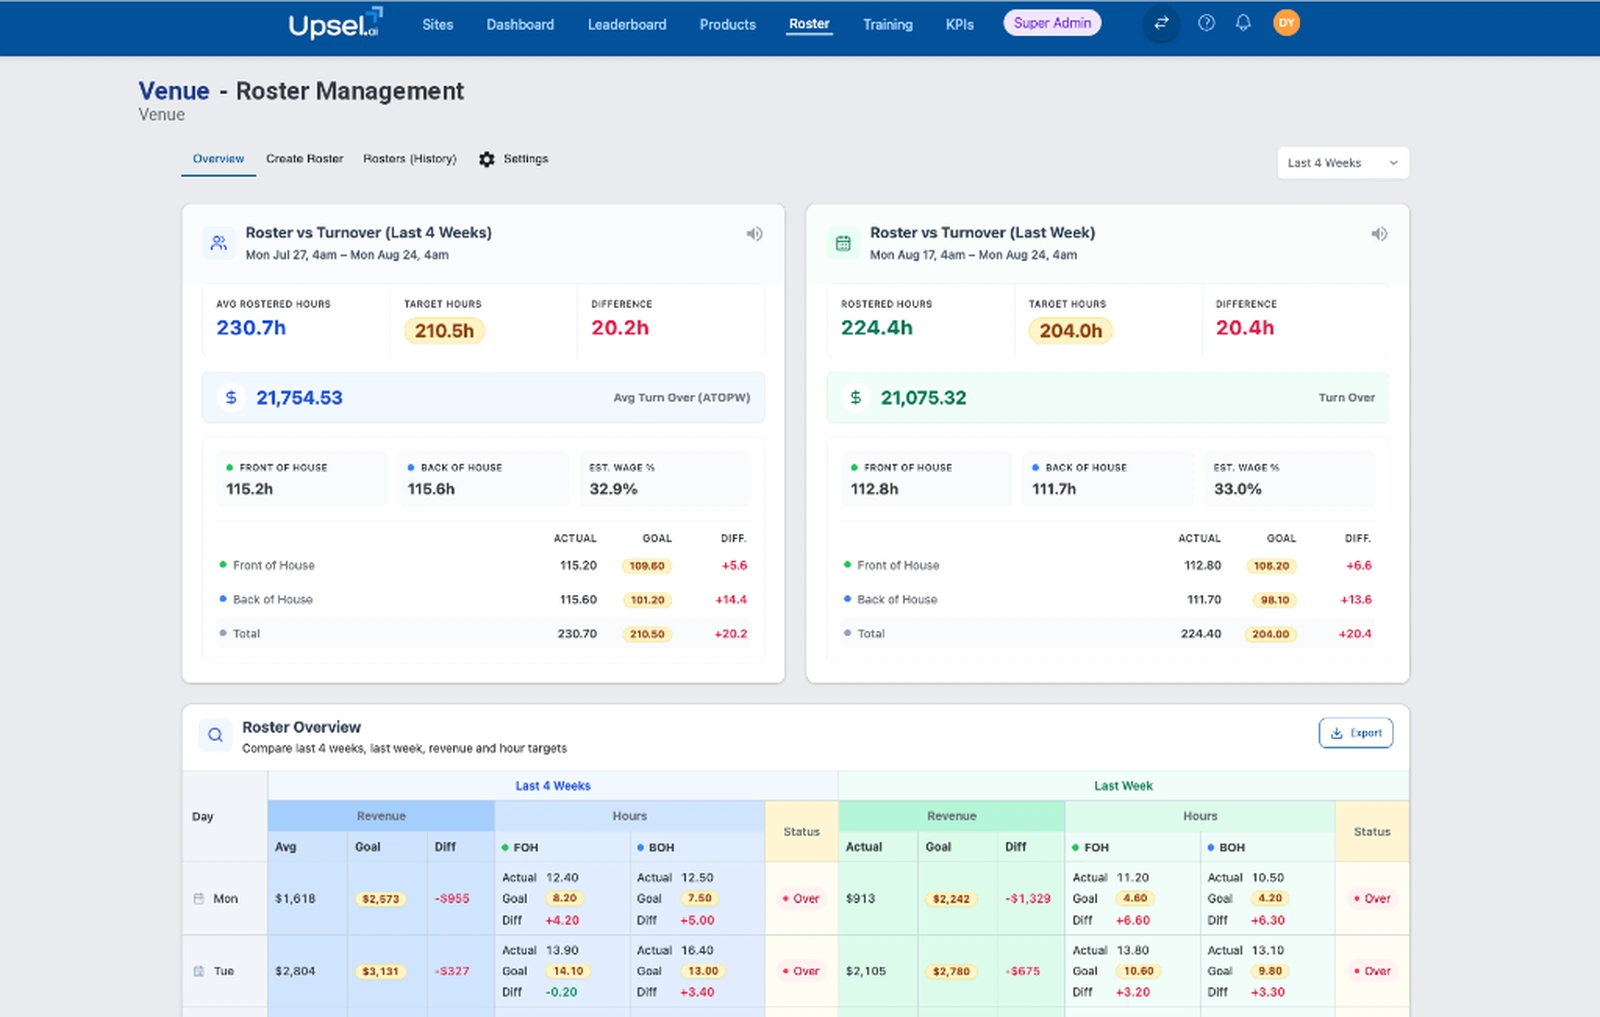Select the Roster nav item

(x=809, y=24)
